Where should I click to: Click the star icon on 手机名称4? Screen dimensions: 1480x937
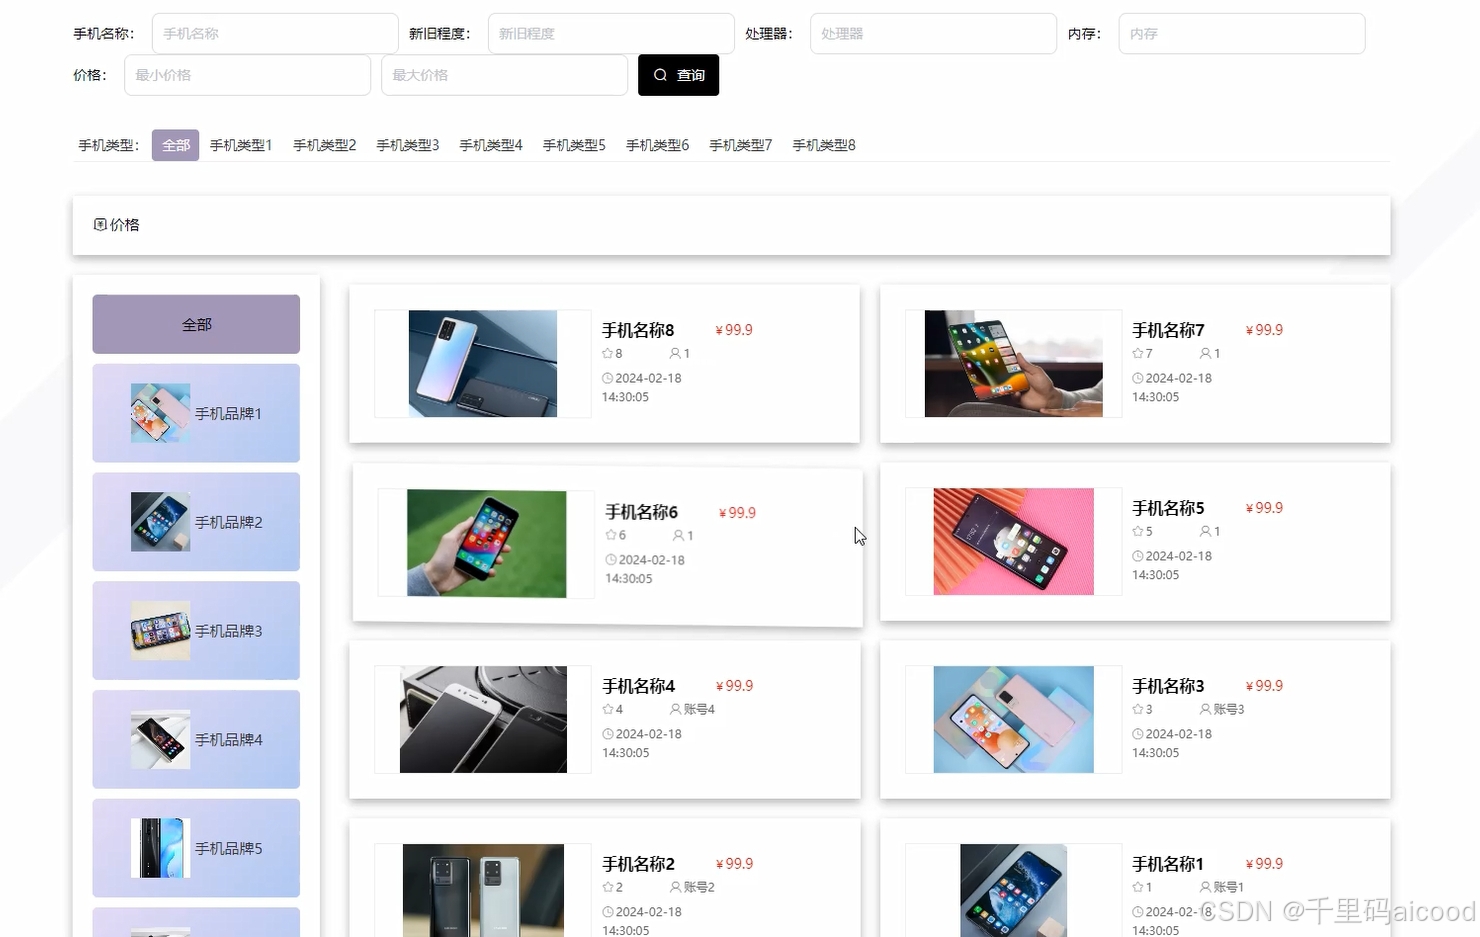(x=607, y=709)
